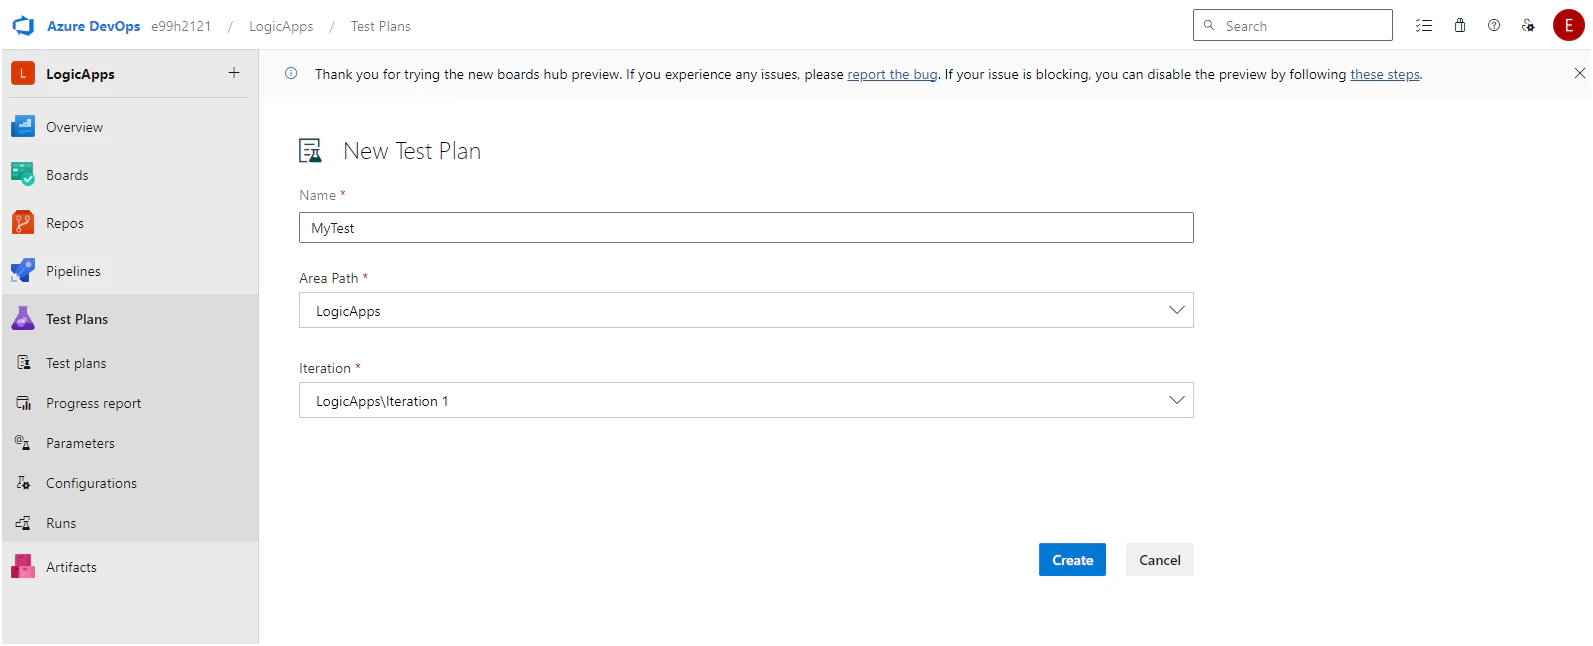Click the e99h2121 organization breadcrumb

pyautogui.click(x=181, y=26)
